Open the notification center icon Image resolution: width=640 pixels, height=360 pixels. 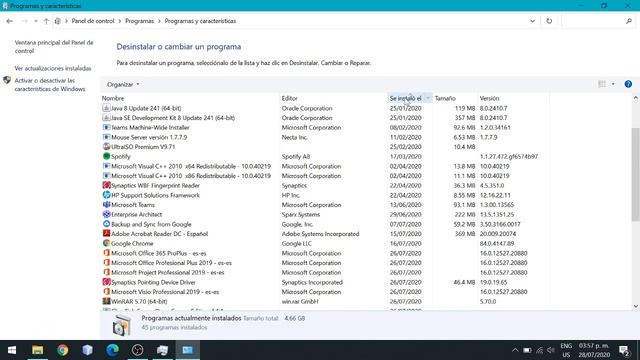coord(624,350)
